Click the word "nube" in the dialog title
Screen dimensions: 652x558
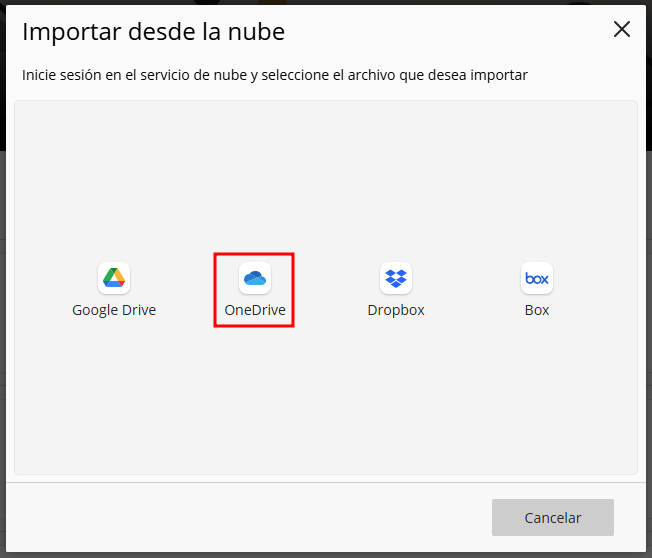click(x=257, y=32)
